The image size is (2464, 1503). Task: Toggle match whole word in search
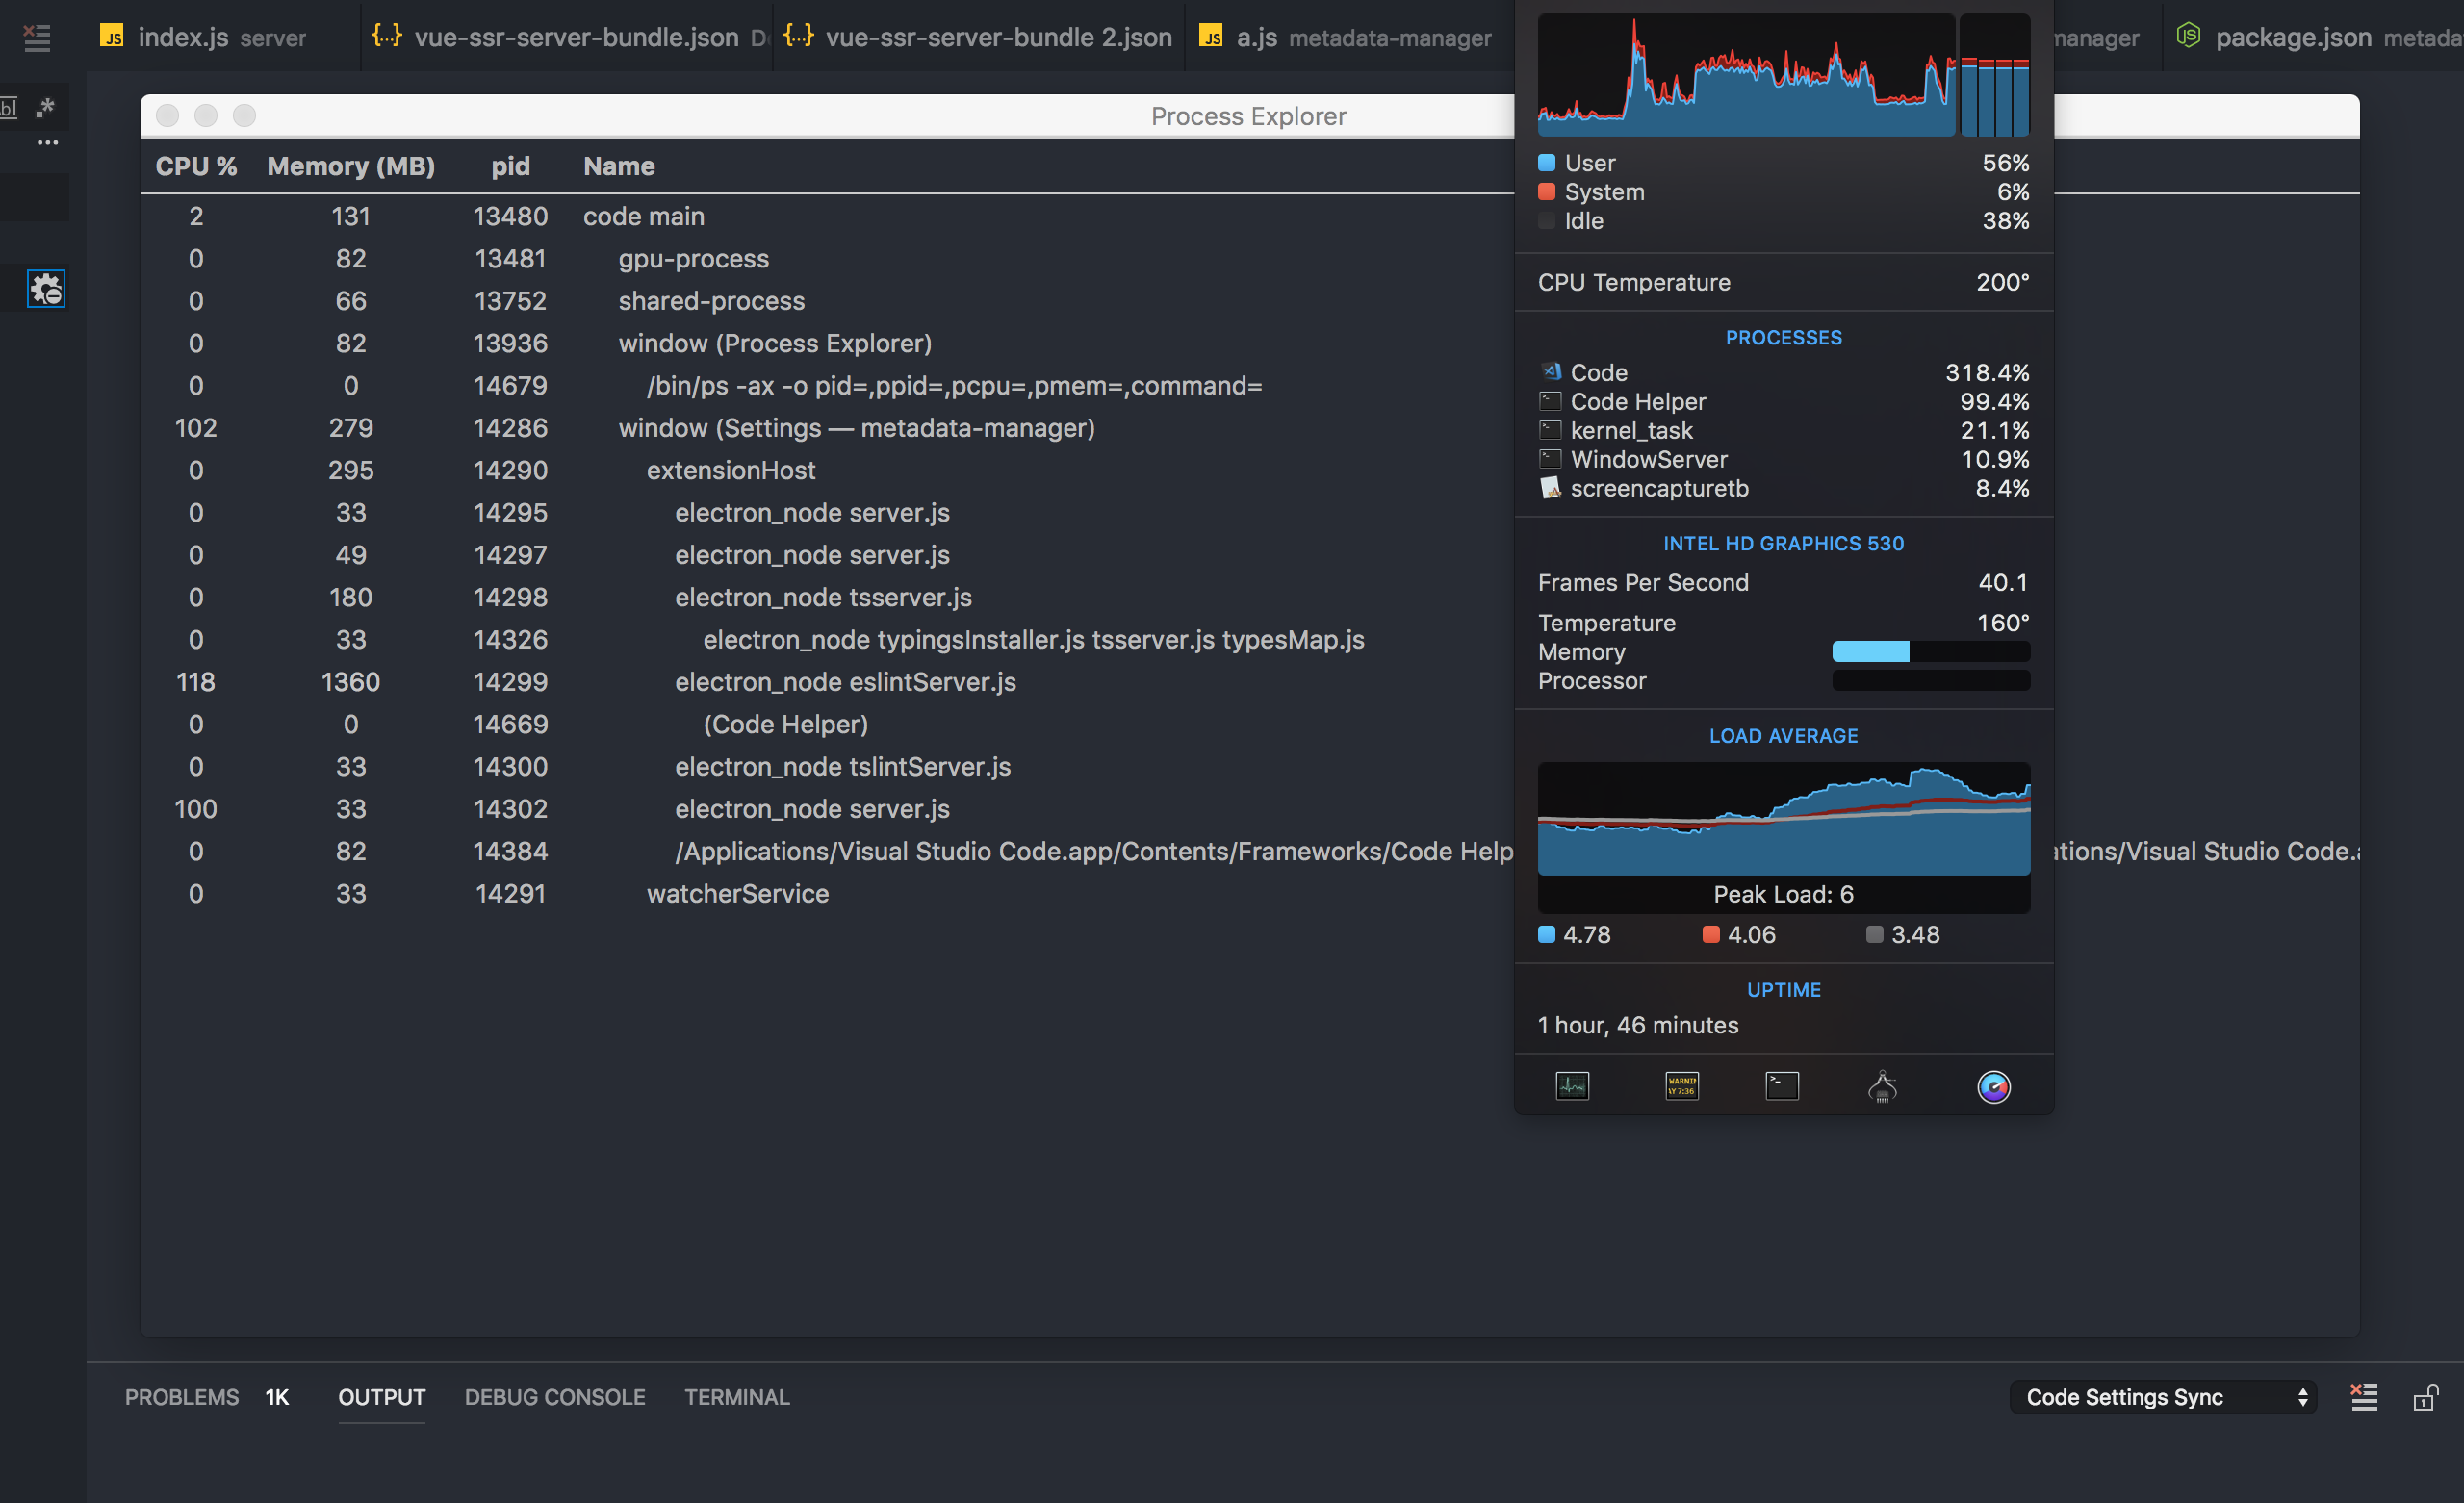(9, 107)
